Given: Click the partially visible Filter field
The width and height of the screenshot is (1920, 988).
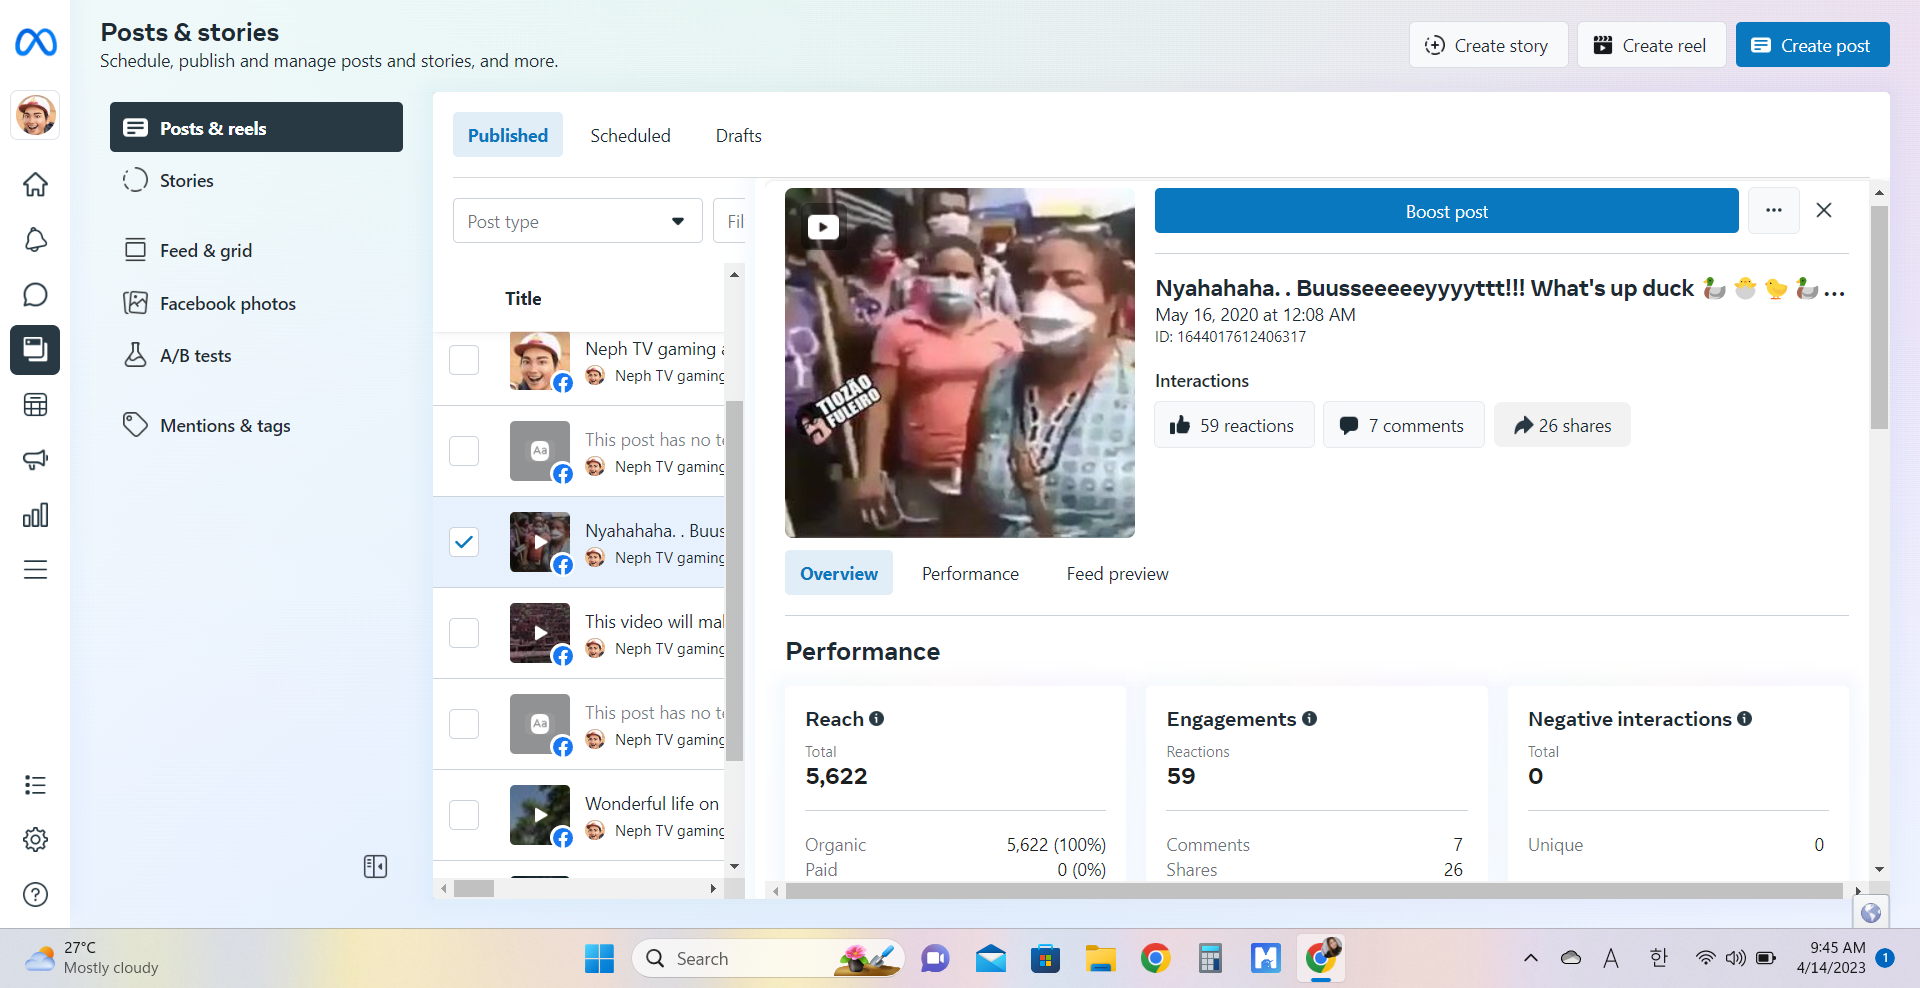Looking at the screenshot, I should pos(730,221).
